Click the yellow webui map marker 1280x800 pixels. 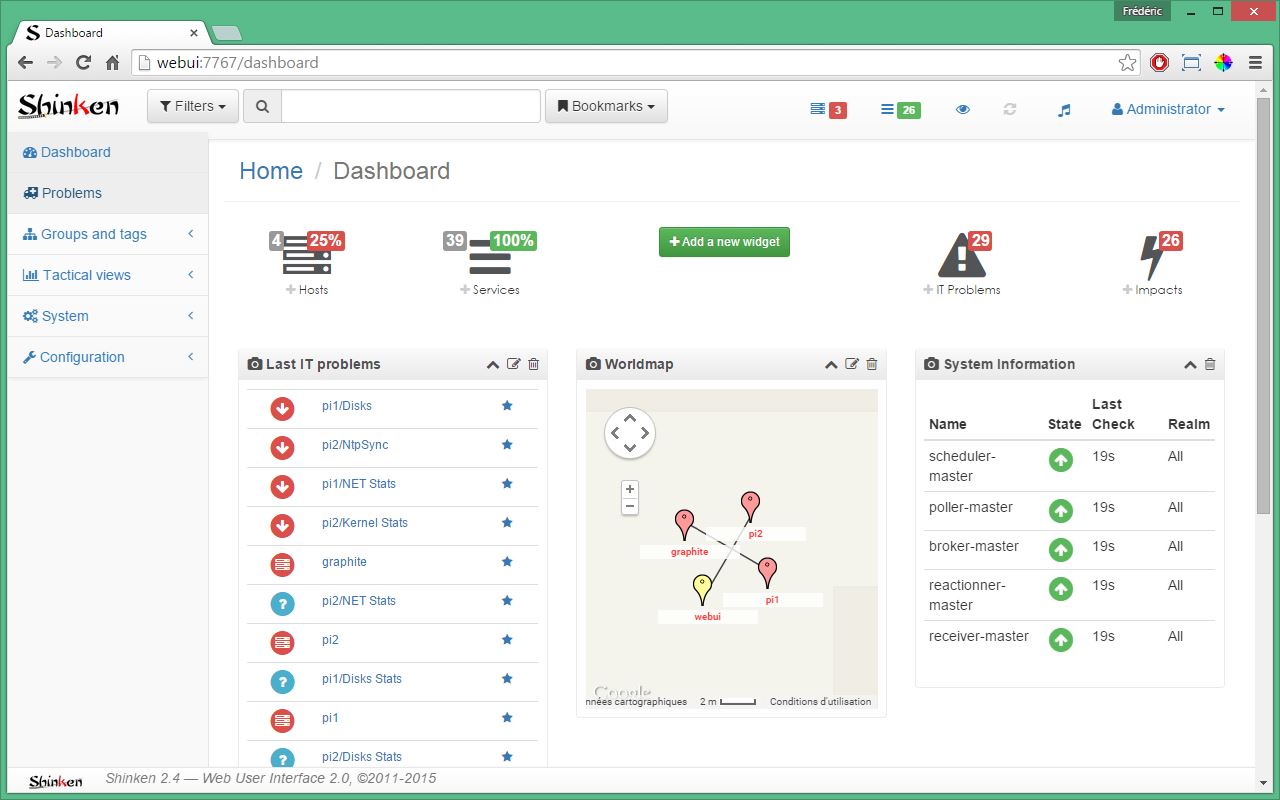[702, 590]
